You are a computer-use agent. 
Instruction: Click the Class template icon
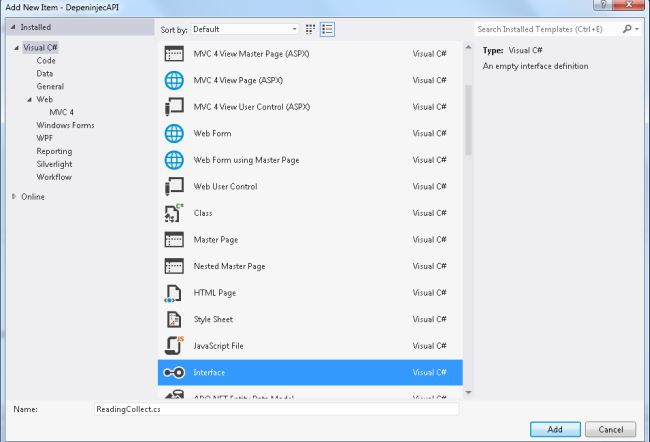click(x=174, y=213)
